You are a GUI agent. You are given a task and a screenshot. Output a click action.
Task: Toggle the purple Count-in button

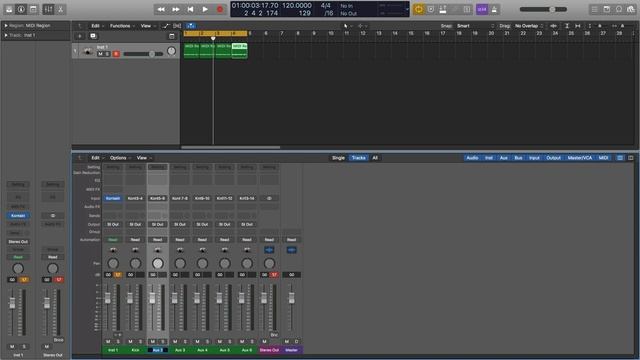click(x=482, y=9)
